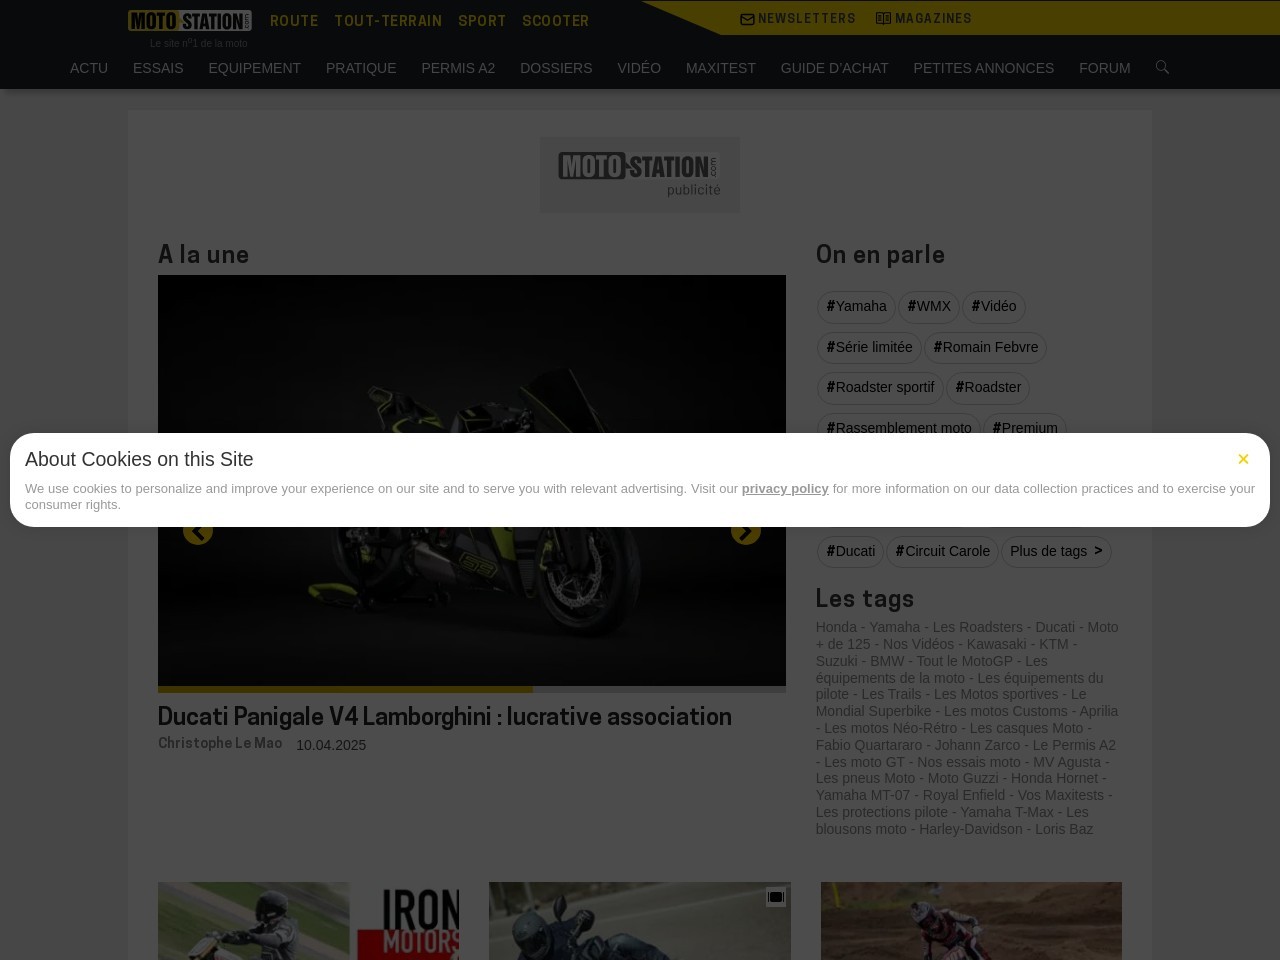
Task: Select the SPORT category
Action: [x=482, y=21]
